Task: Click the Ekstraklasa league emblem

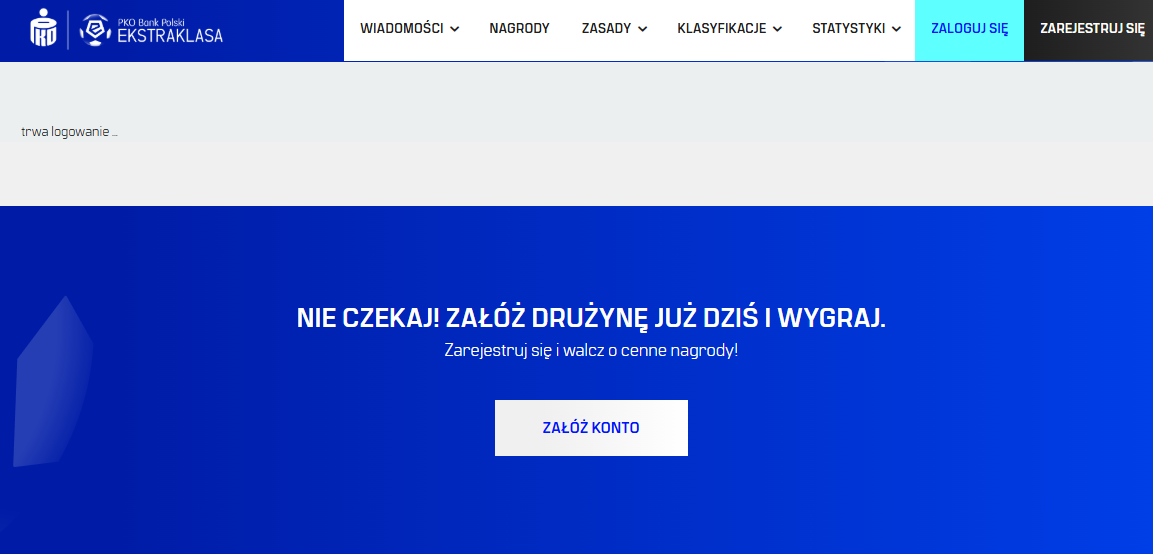Action: click(95, 30)
